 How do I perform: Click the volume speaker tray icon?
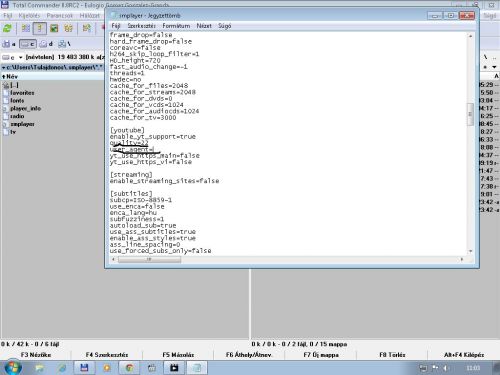446,368
